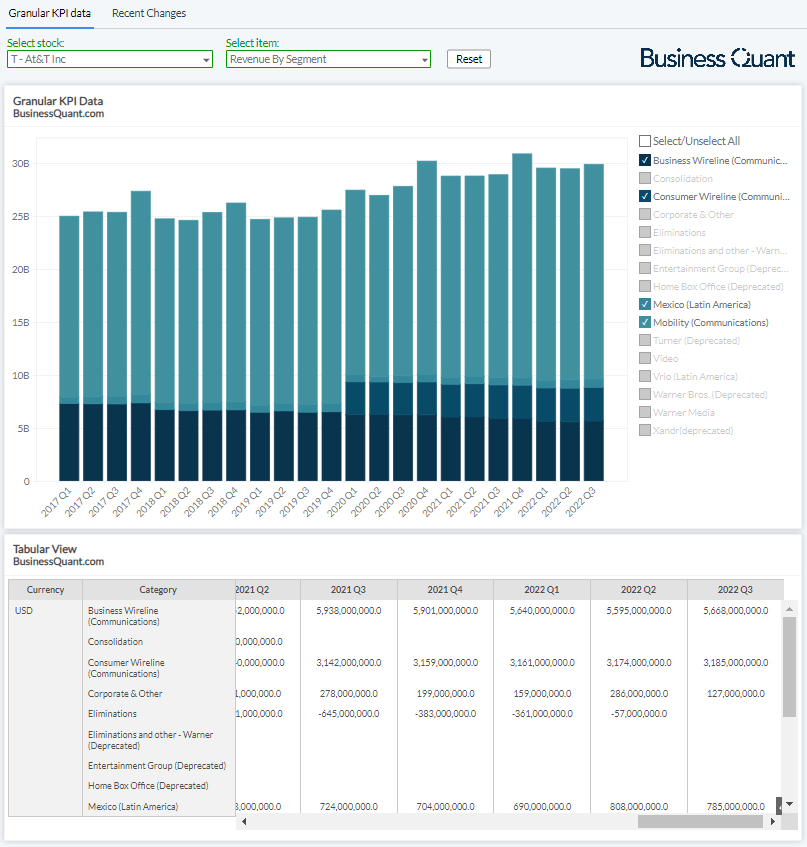Click the Category column header
Viewport: 807px width, 847px height.
pyautogui.click(x=158, y=590)
